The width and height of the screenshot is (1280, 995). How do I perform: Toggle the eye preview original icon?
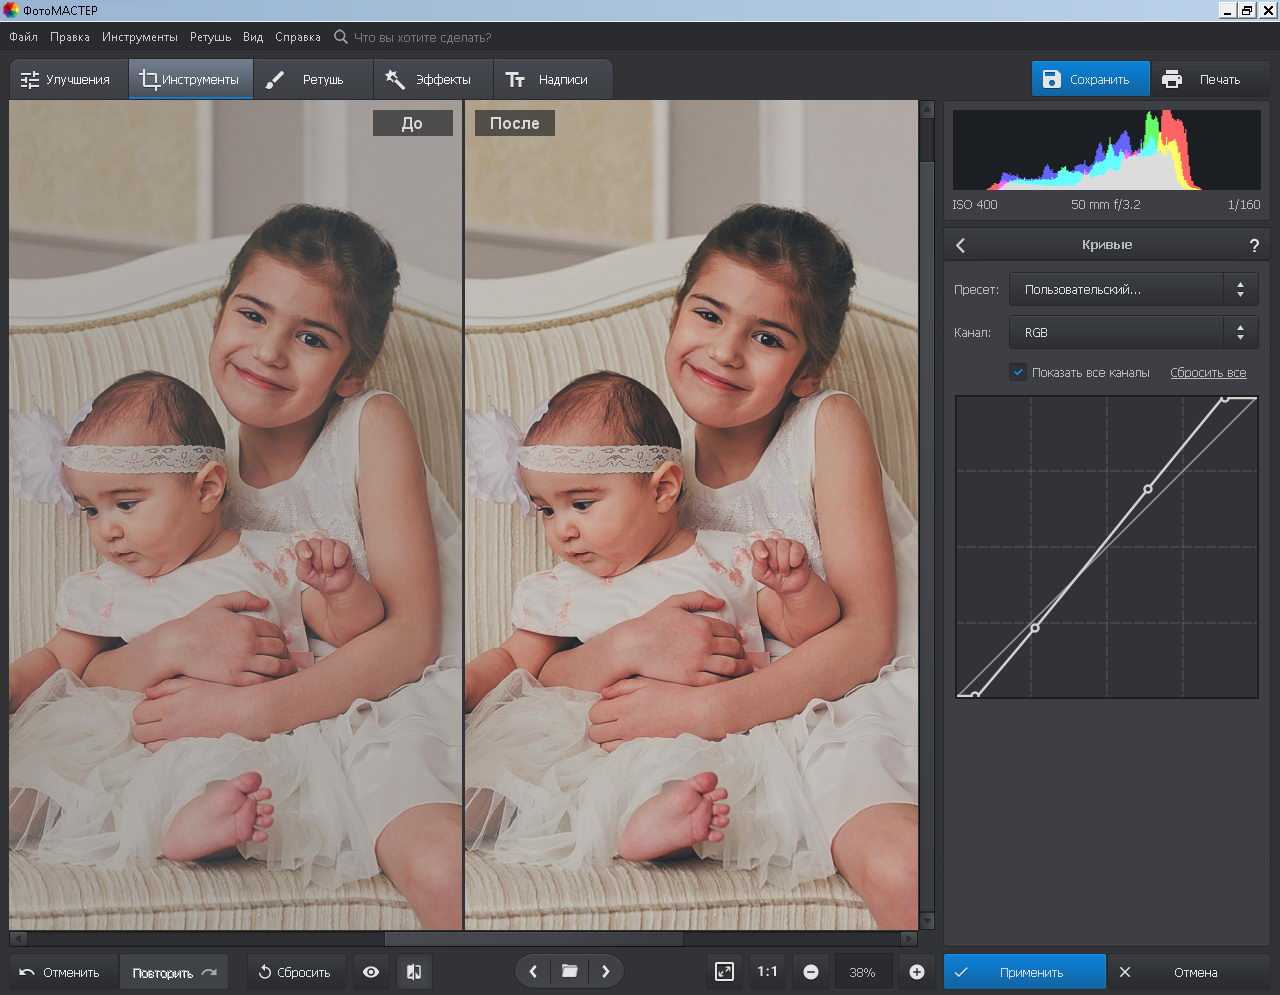coord(371,972)
